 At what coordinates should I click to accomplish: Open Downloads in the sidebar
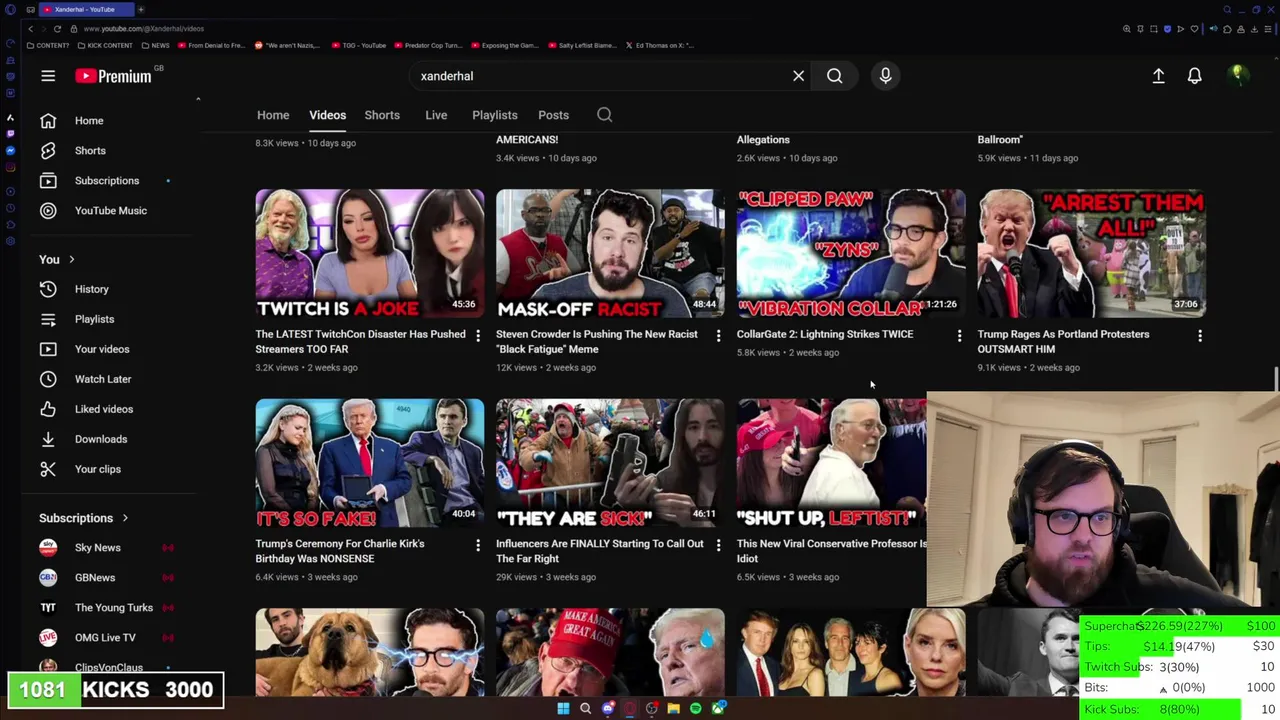click(x=110, y=439)
